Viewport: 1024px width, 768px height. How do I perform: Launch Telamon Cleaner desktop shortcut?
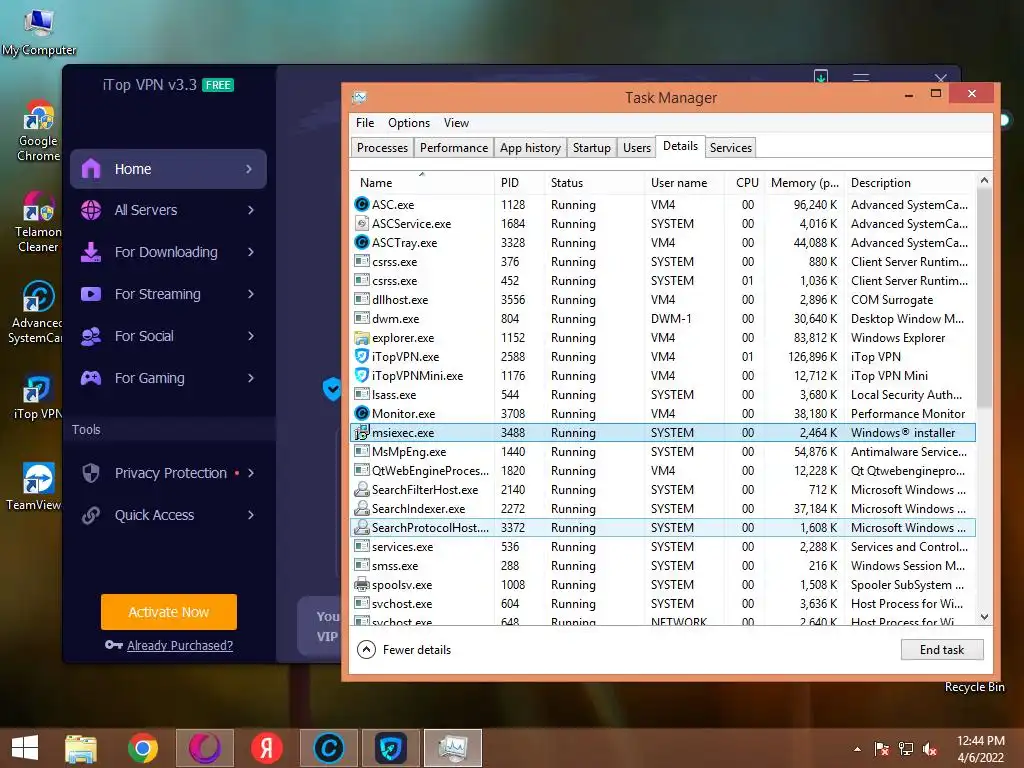[38, 222]
